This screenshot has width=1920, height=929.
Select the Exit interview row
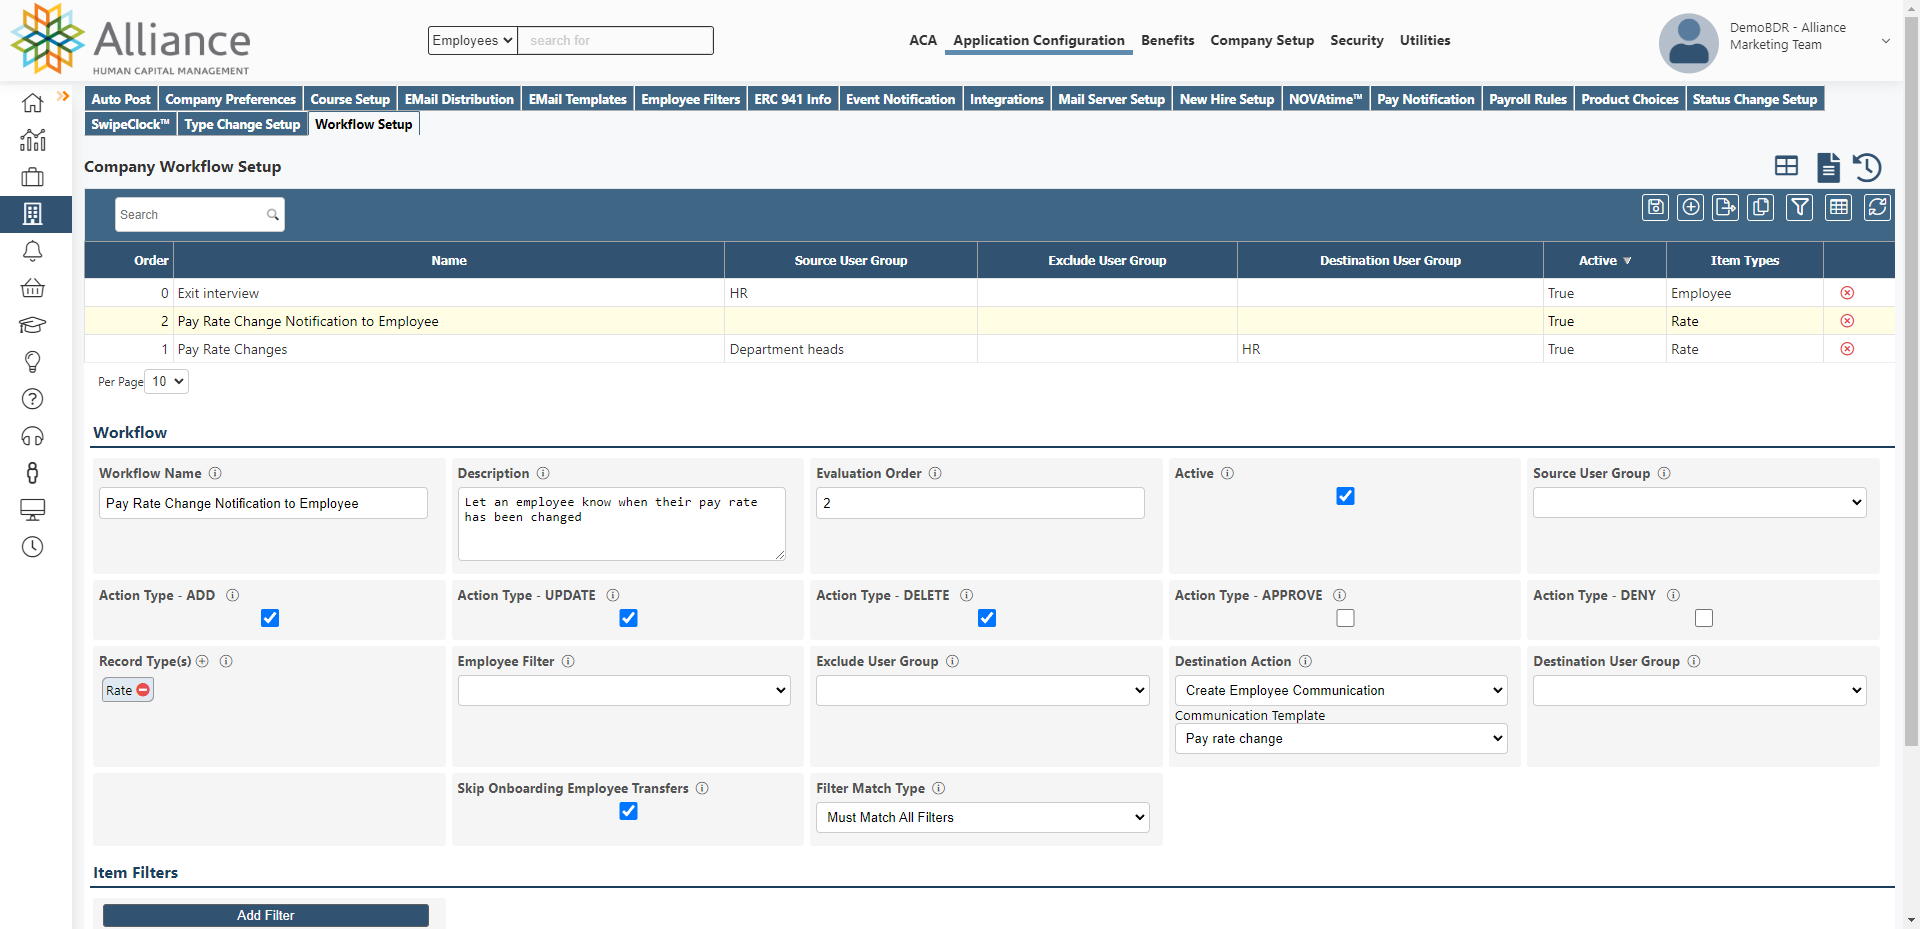(x=990, y=293)
